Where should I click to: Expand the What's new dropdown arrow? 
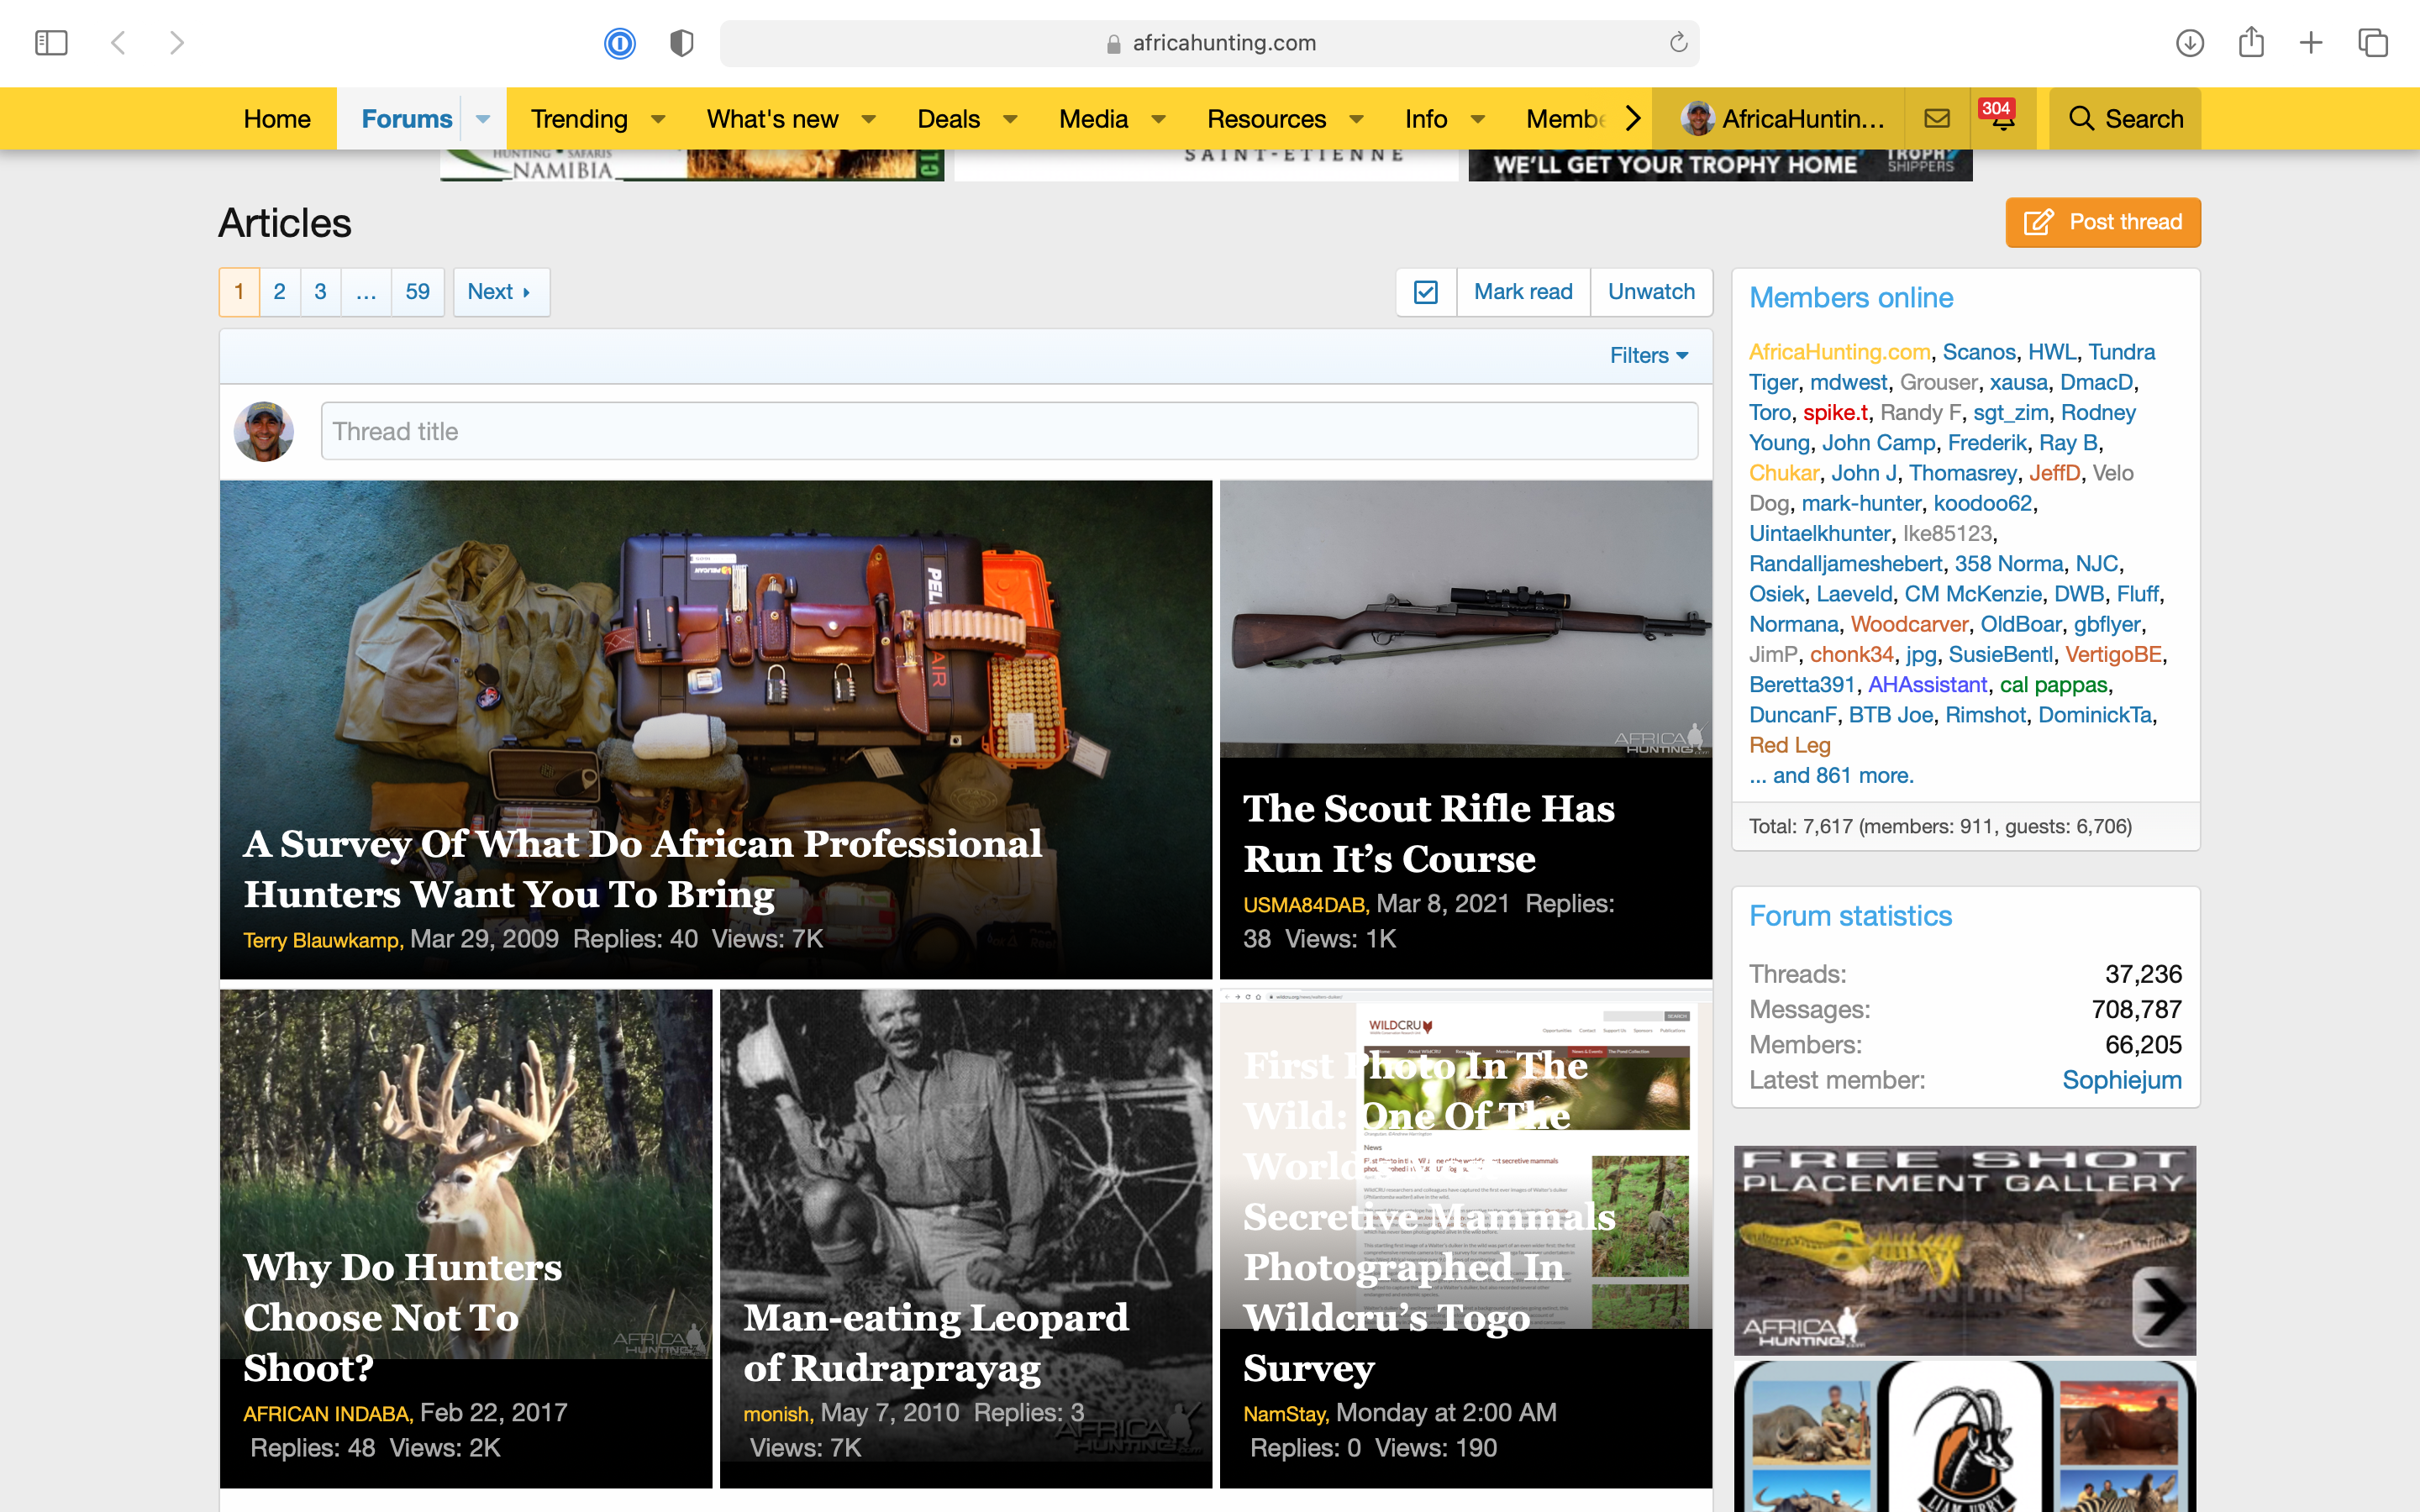(x=868, y=119)
